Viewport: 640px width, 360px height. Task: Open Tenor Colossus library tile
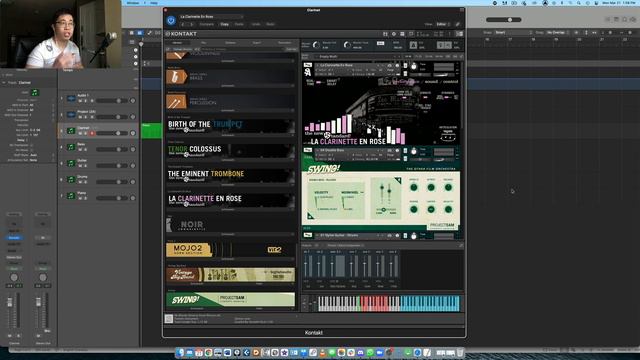coord(230,150)
